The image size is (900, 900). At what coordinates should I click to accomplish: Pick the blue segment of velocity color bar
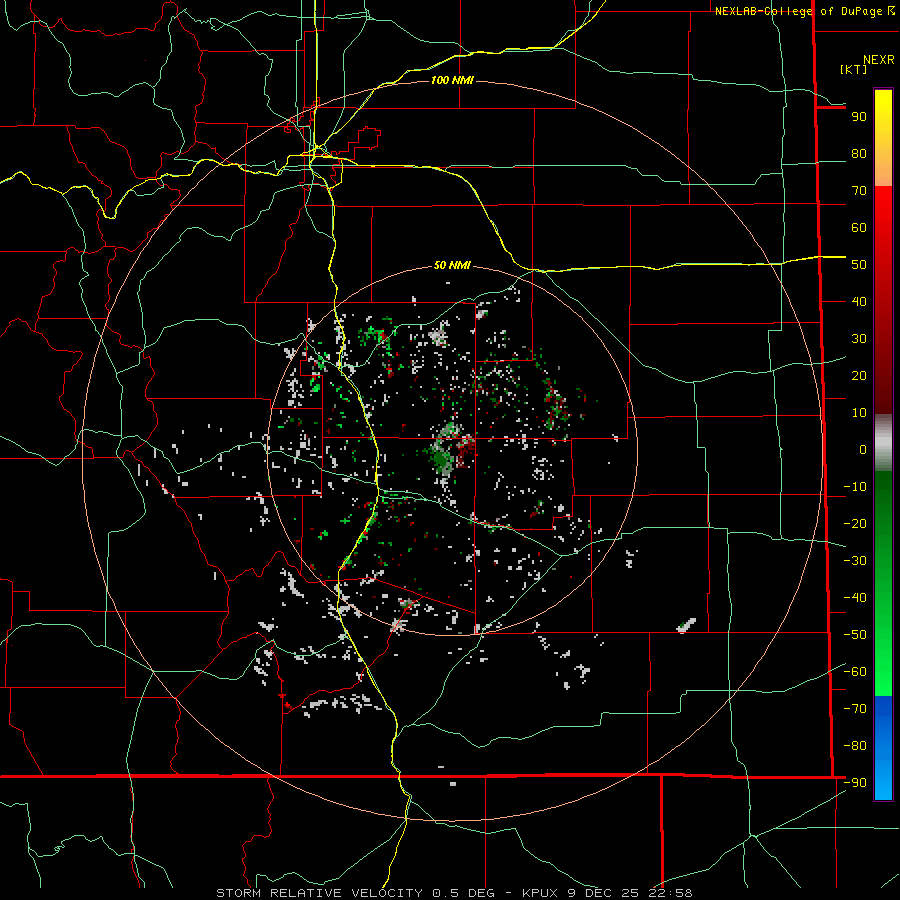pyautogui.click(x=883, y=748)
